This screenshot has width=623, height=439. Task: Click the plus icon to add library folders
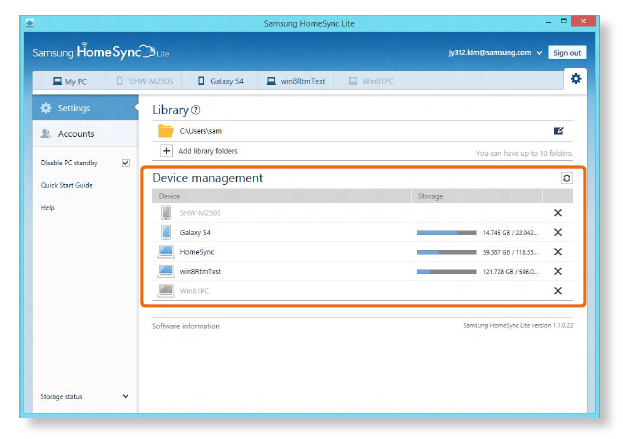pyautogui.click(x=166, y=151)
